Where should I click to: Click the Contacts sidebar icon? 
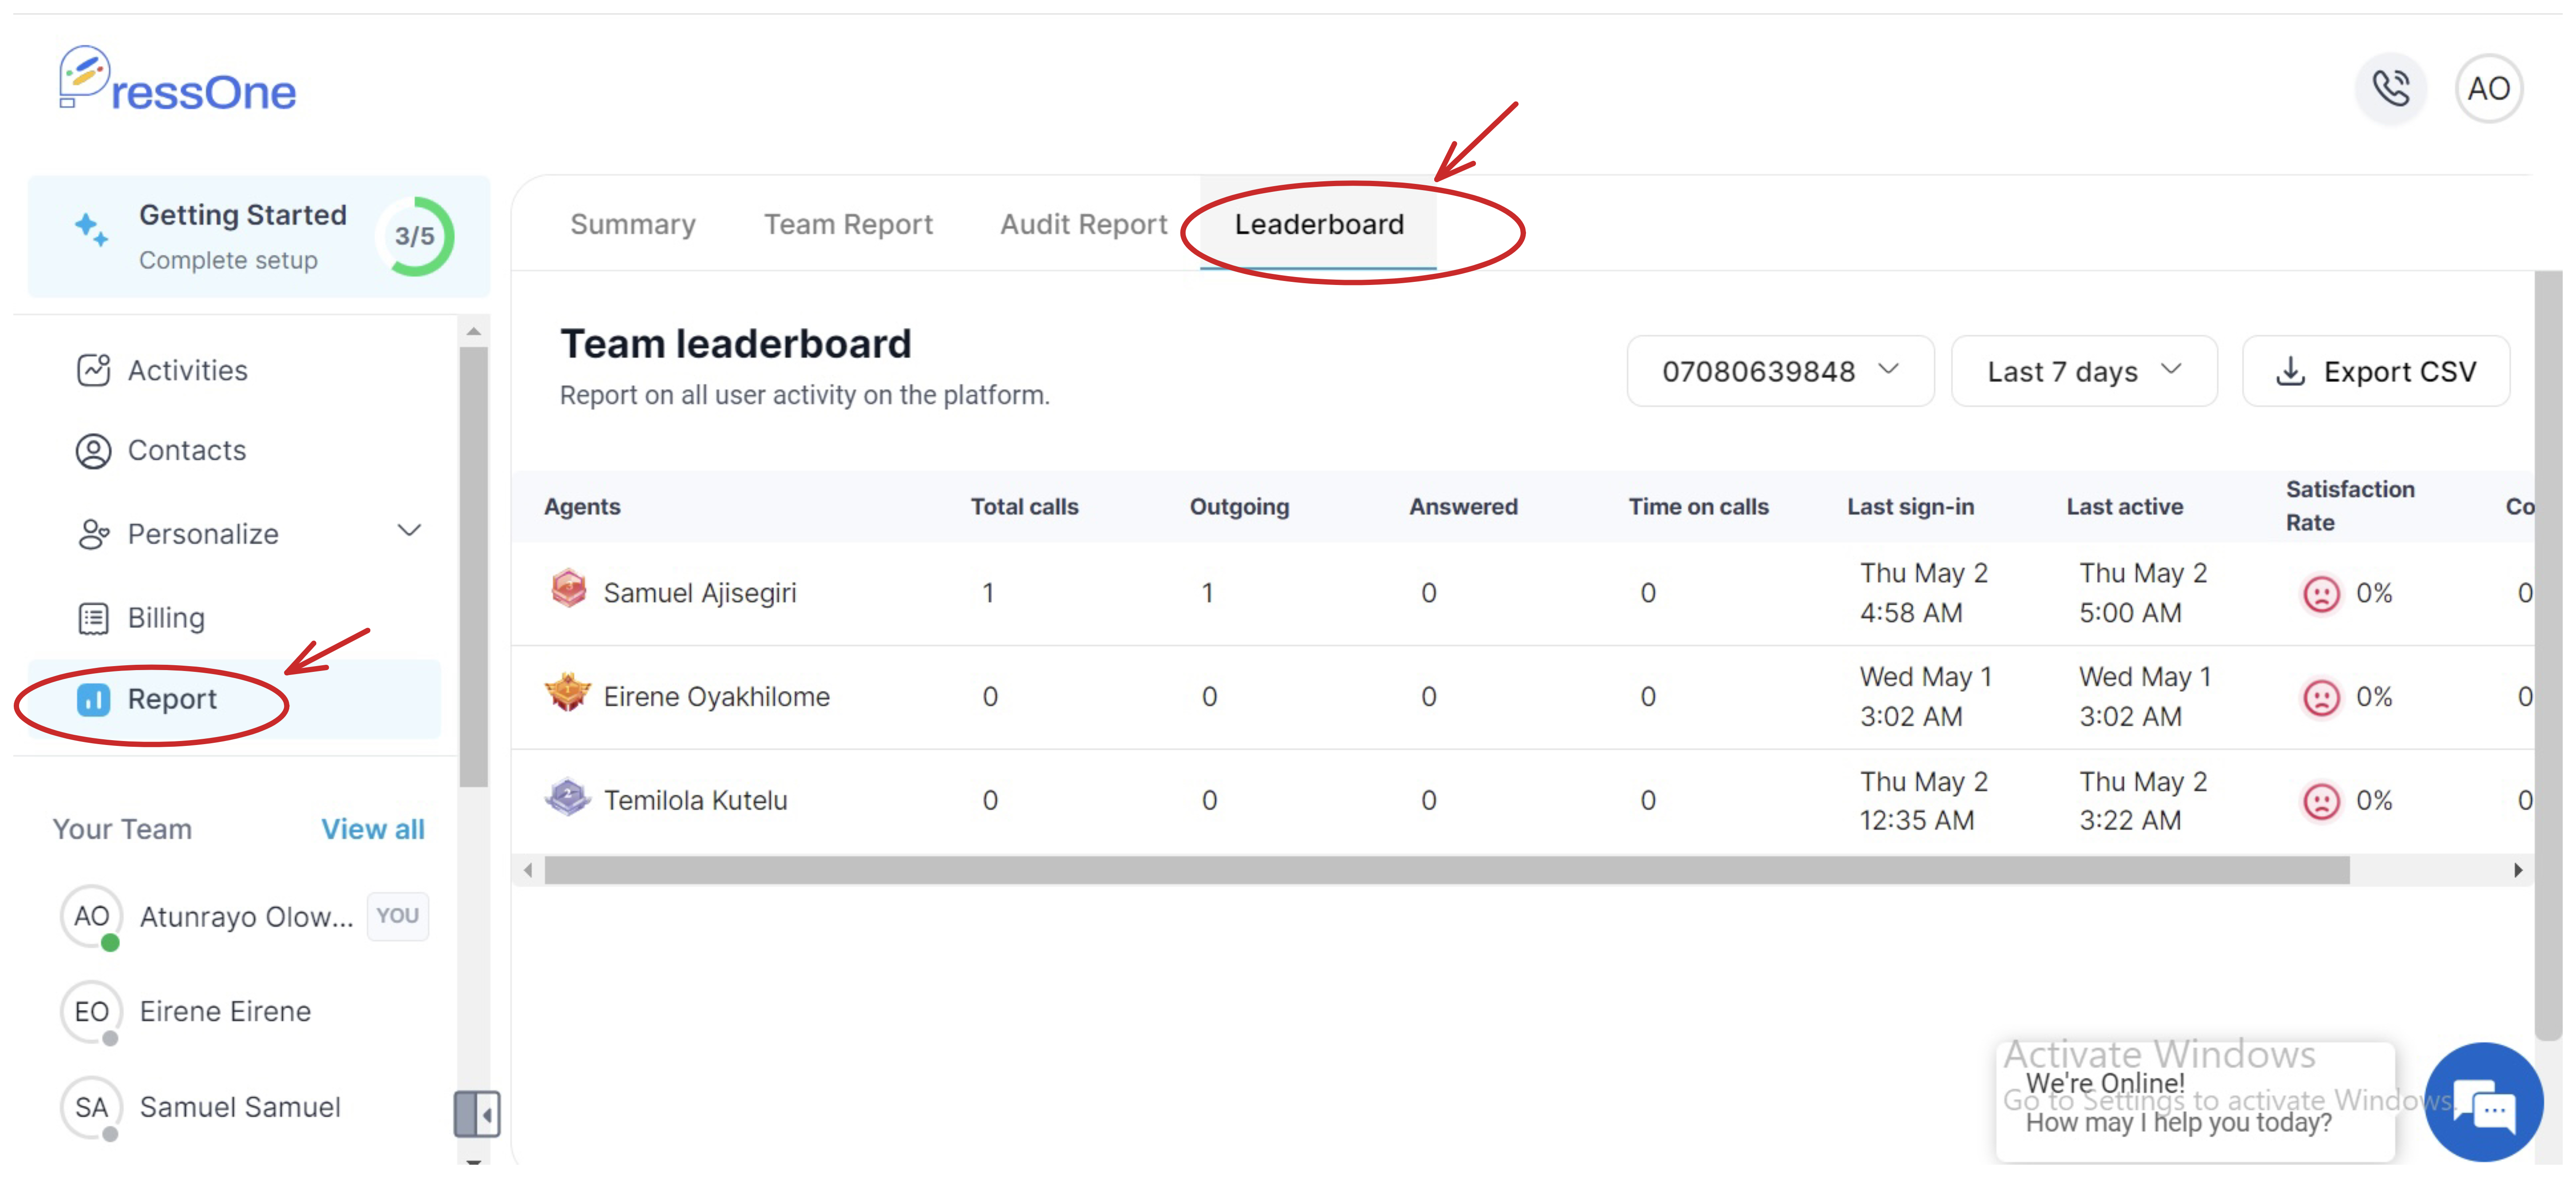(x=93, y=451)
